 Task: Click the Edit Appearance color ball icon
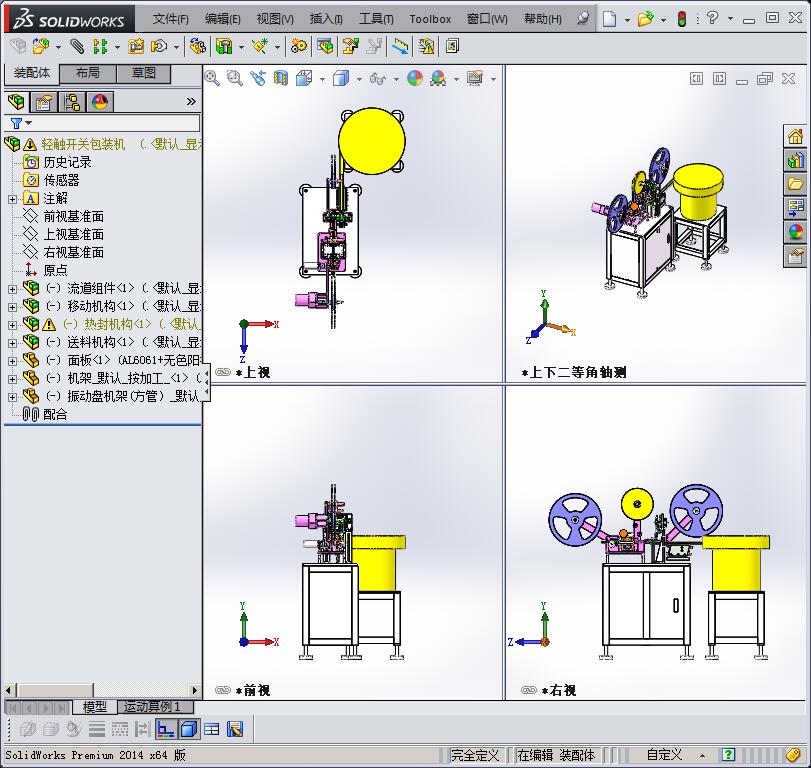click(x=415, y=79)
